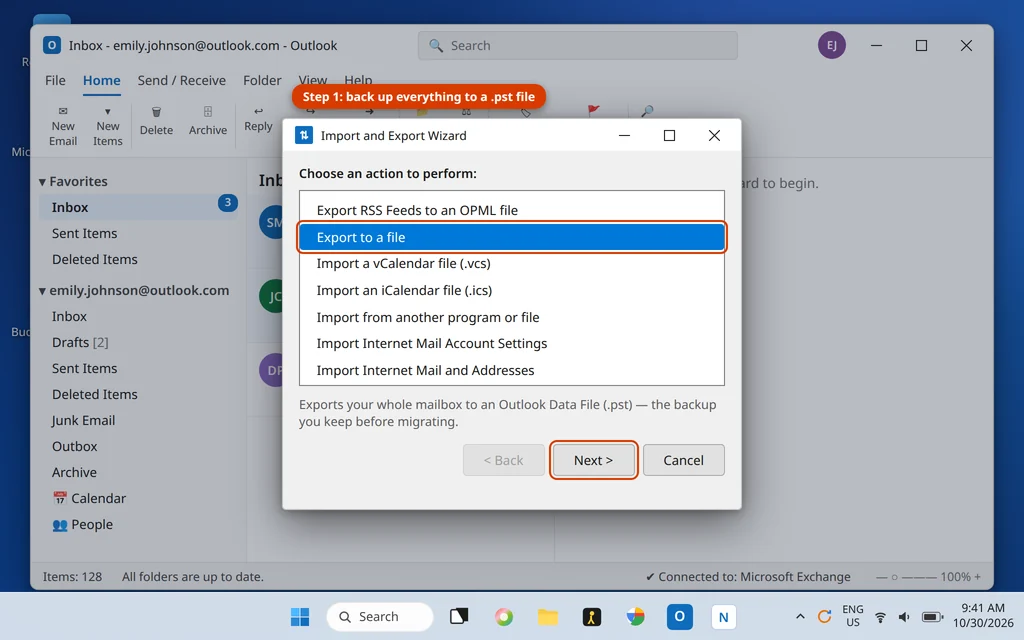Click the zoom out minus in status bar
Screen dimensions: 1024x640
point(881,577)
